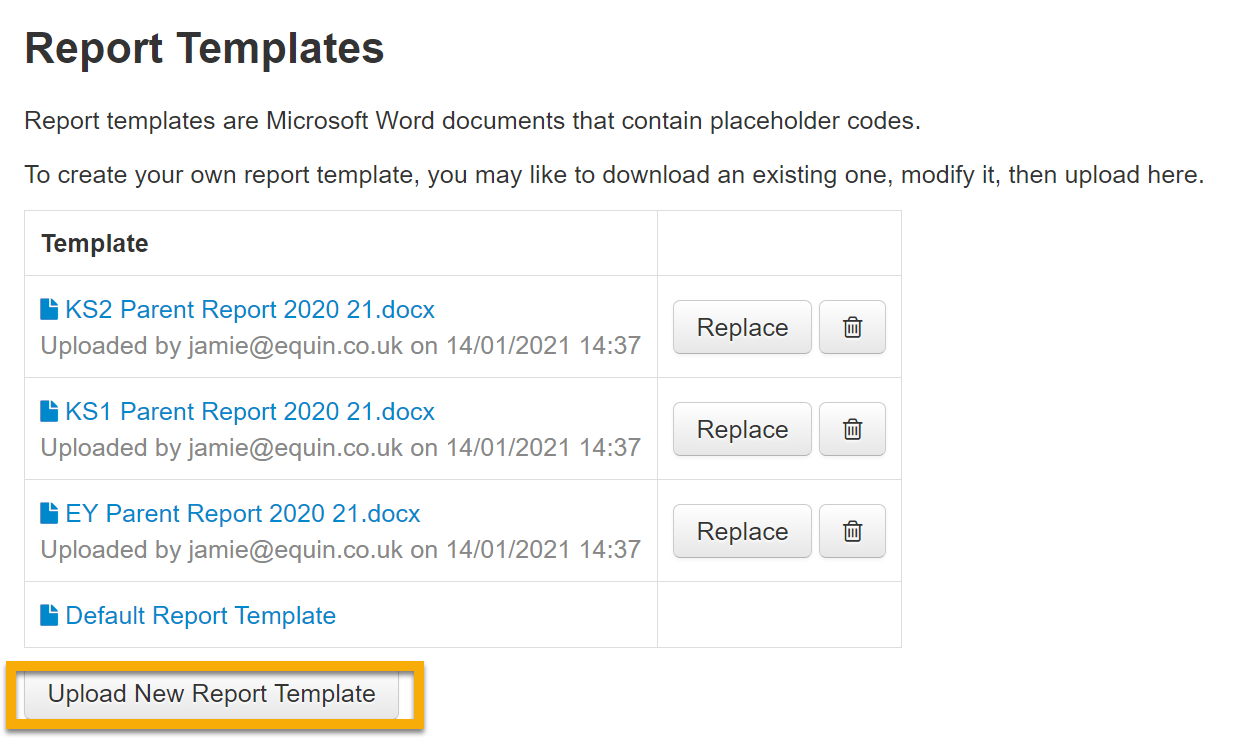
Task: Click the Report Templates page heading
Action: [205, 49]
